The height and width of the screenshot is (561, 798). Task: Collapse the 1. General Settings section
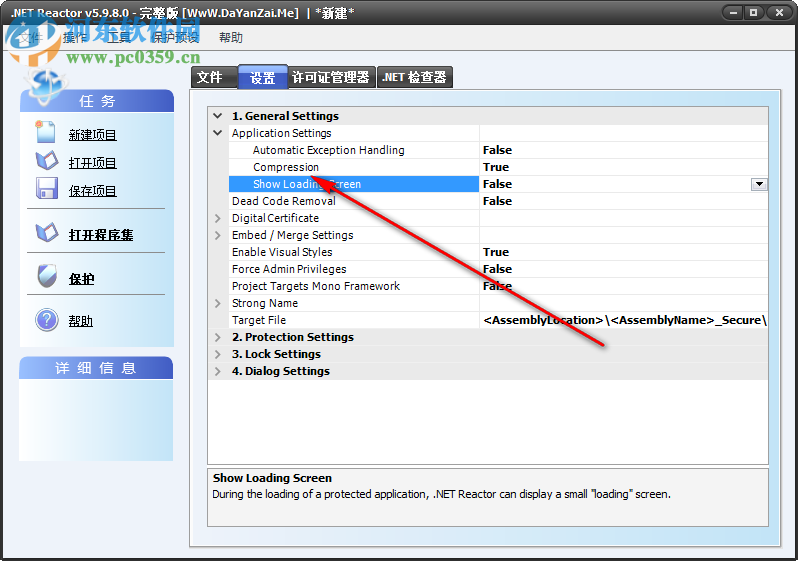(x=218, y=116)
